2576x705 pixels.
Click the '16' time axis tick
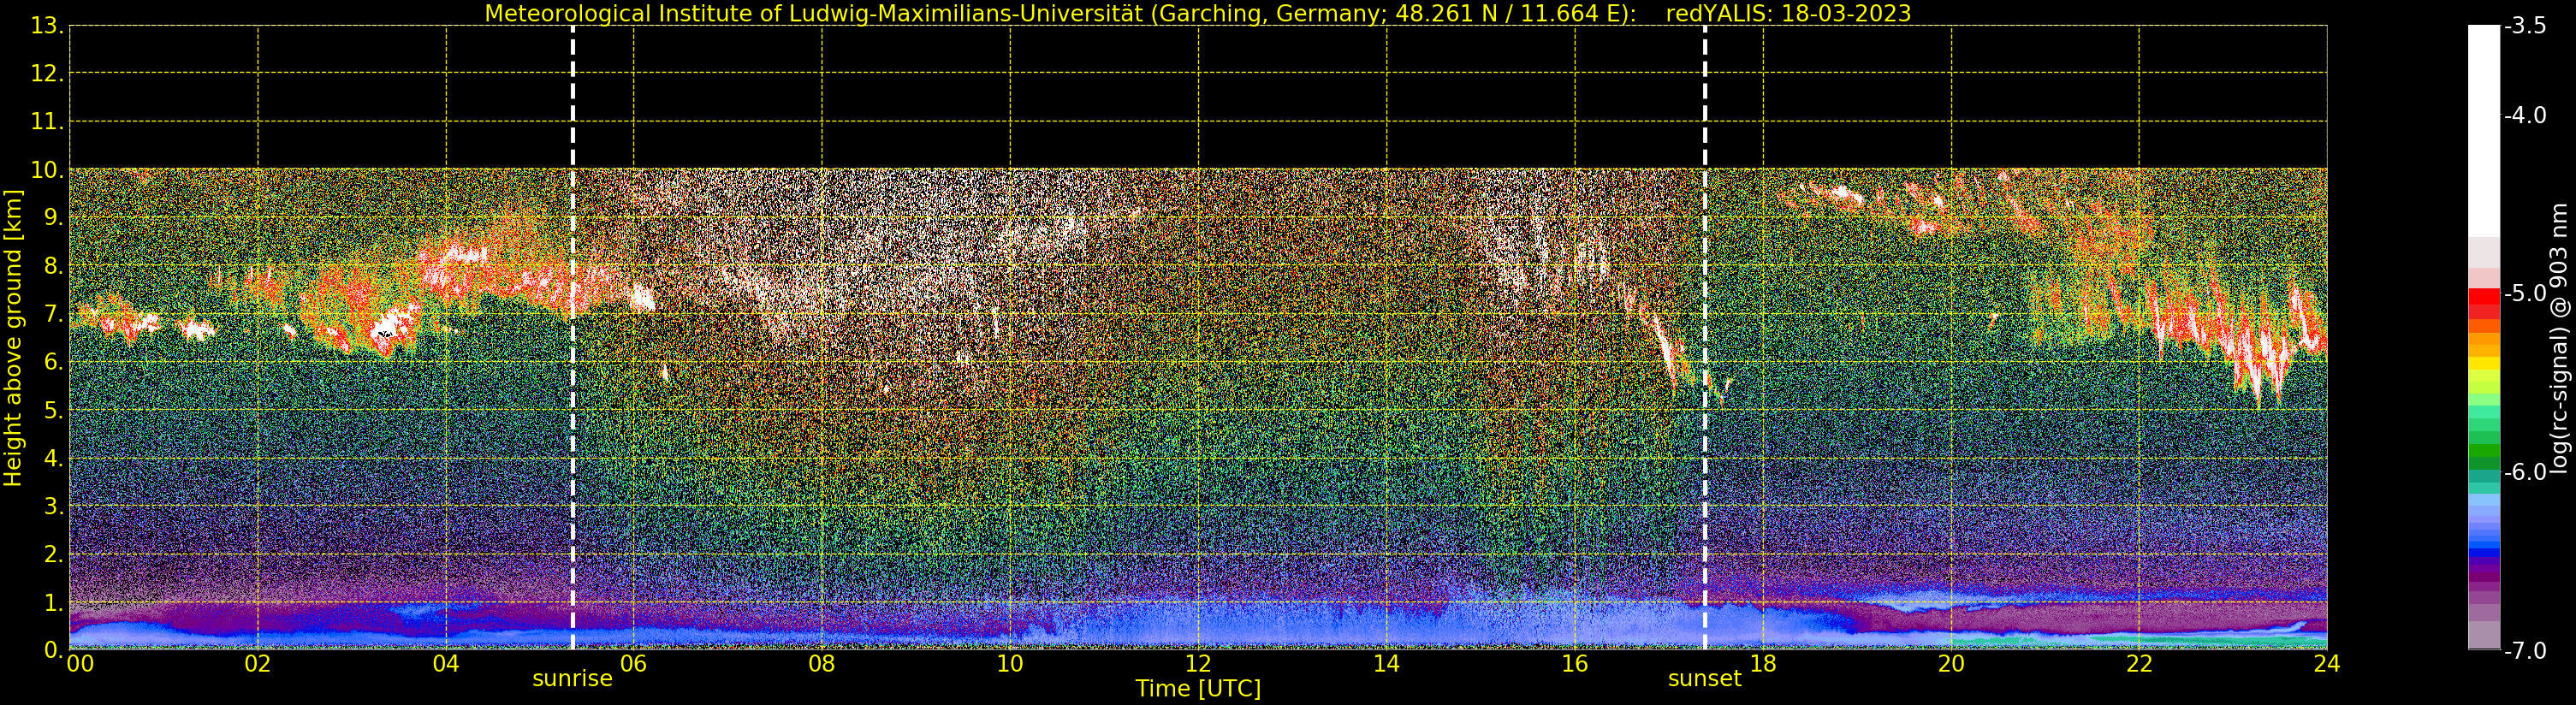click(1575, 664)
